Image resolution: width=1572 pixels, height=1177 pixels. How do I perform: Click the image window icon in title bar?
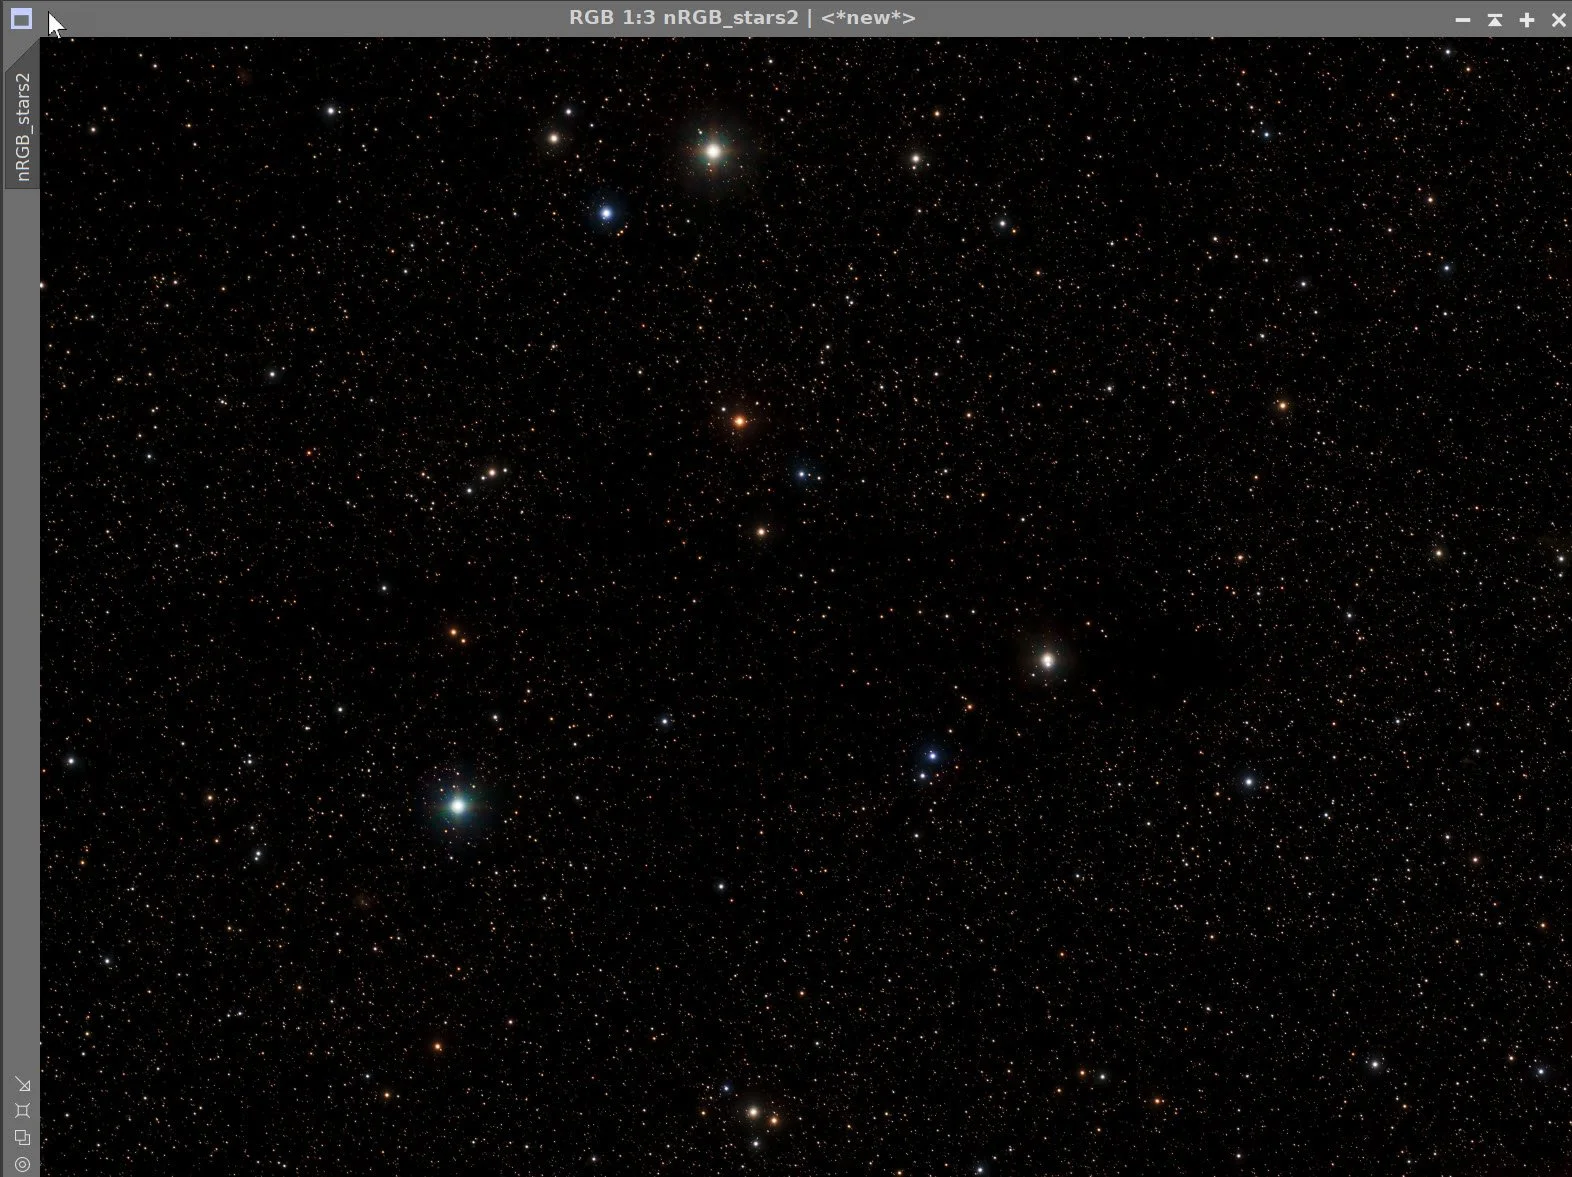tap(21, 19)
